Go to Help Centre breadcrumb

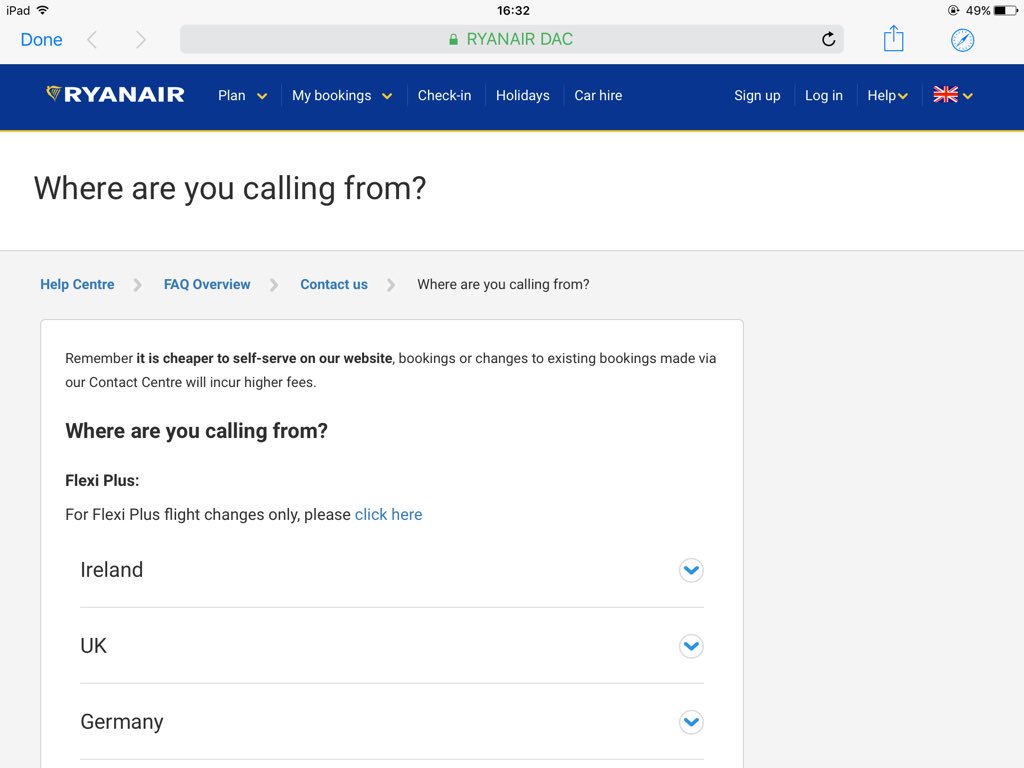[77, 284]
